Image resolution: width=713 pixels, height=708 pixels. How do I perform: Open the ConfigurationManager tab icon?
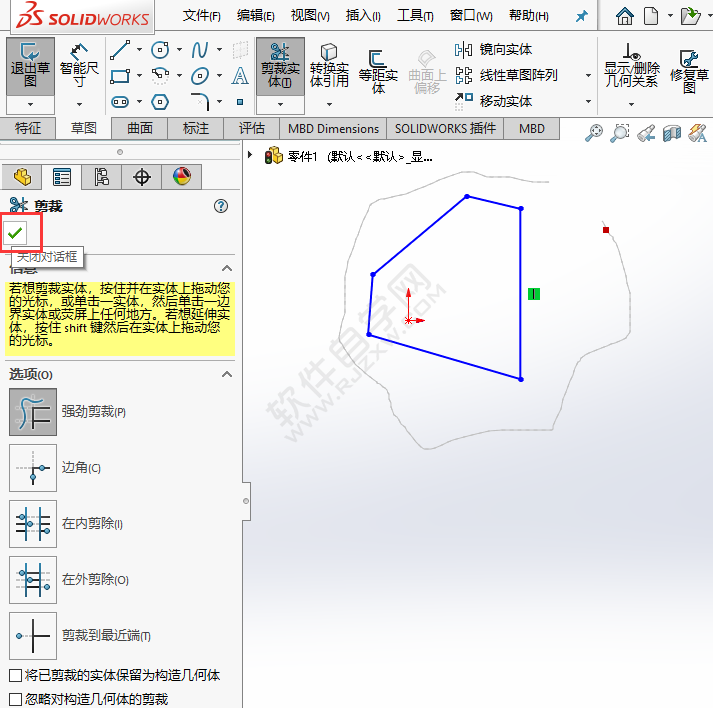tap(101, 177)
